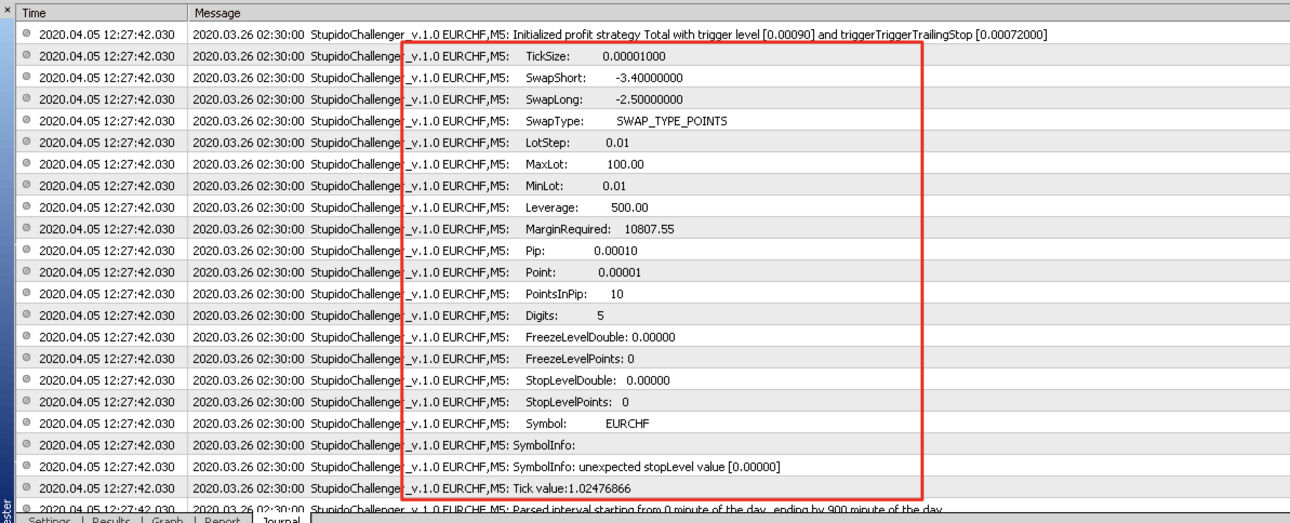Switch to the Results tab
The width and height of the screenshot is (1290, 523).
pos(111,520)
